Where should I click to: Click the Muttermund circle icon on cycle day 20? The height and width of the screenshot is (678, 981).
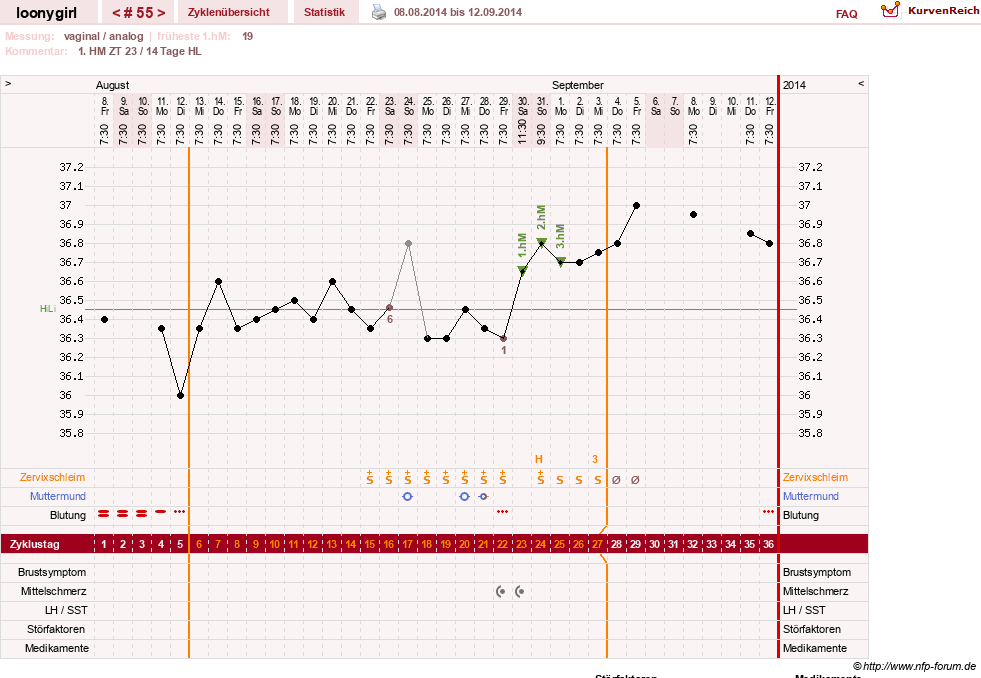(x=464, y=497)
